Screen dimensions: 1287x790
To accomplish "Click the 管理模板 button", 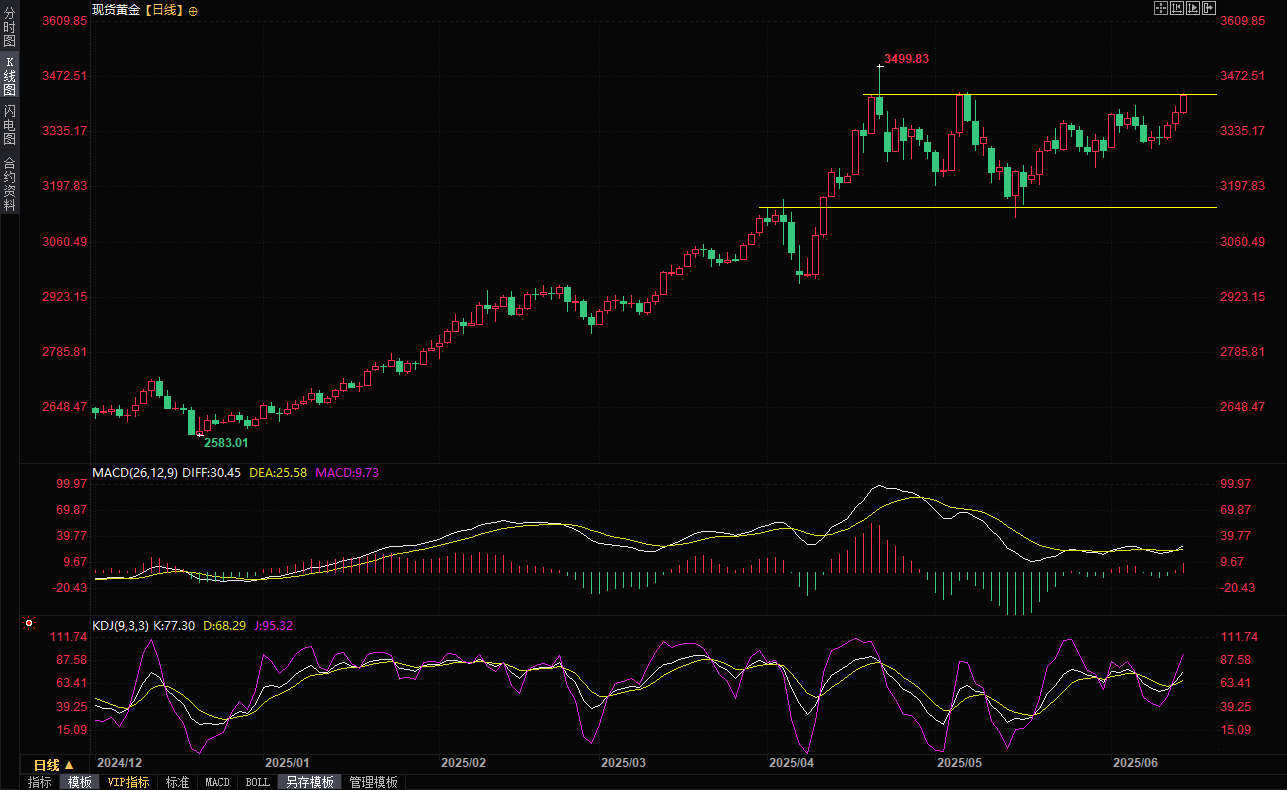I will tap(373, 782).
